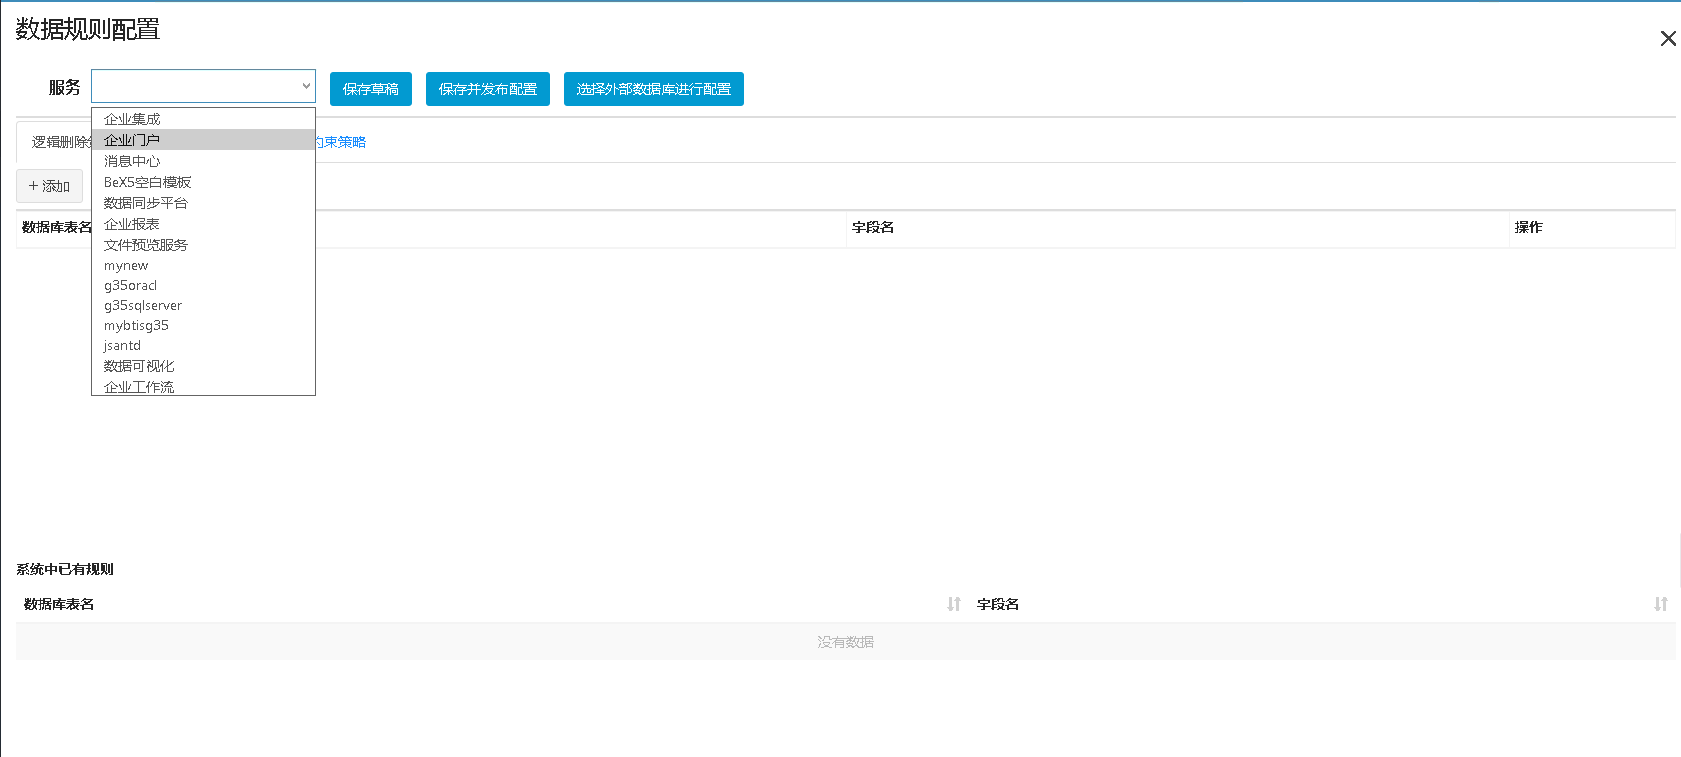This screenshot has height=757, width=1681.
Task: Choose 企业报表 from service list
Action: click(x=132, y=224)
